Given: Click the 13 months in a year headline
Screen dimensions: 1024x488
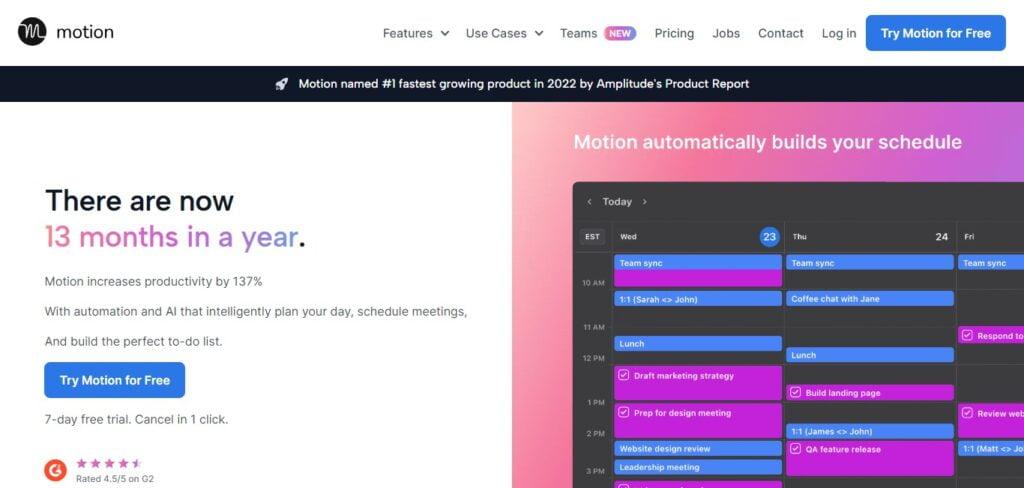Looking at the screenshot, I should pyautogui.click(x=175, y=237).
